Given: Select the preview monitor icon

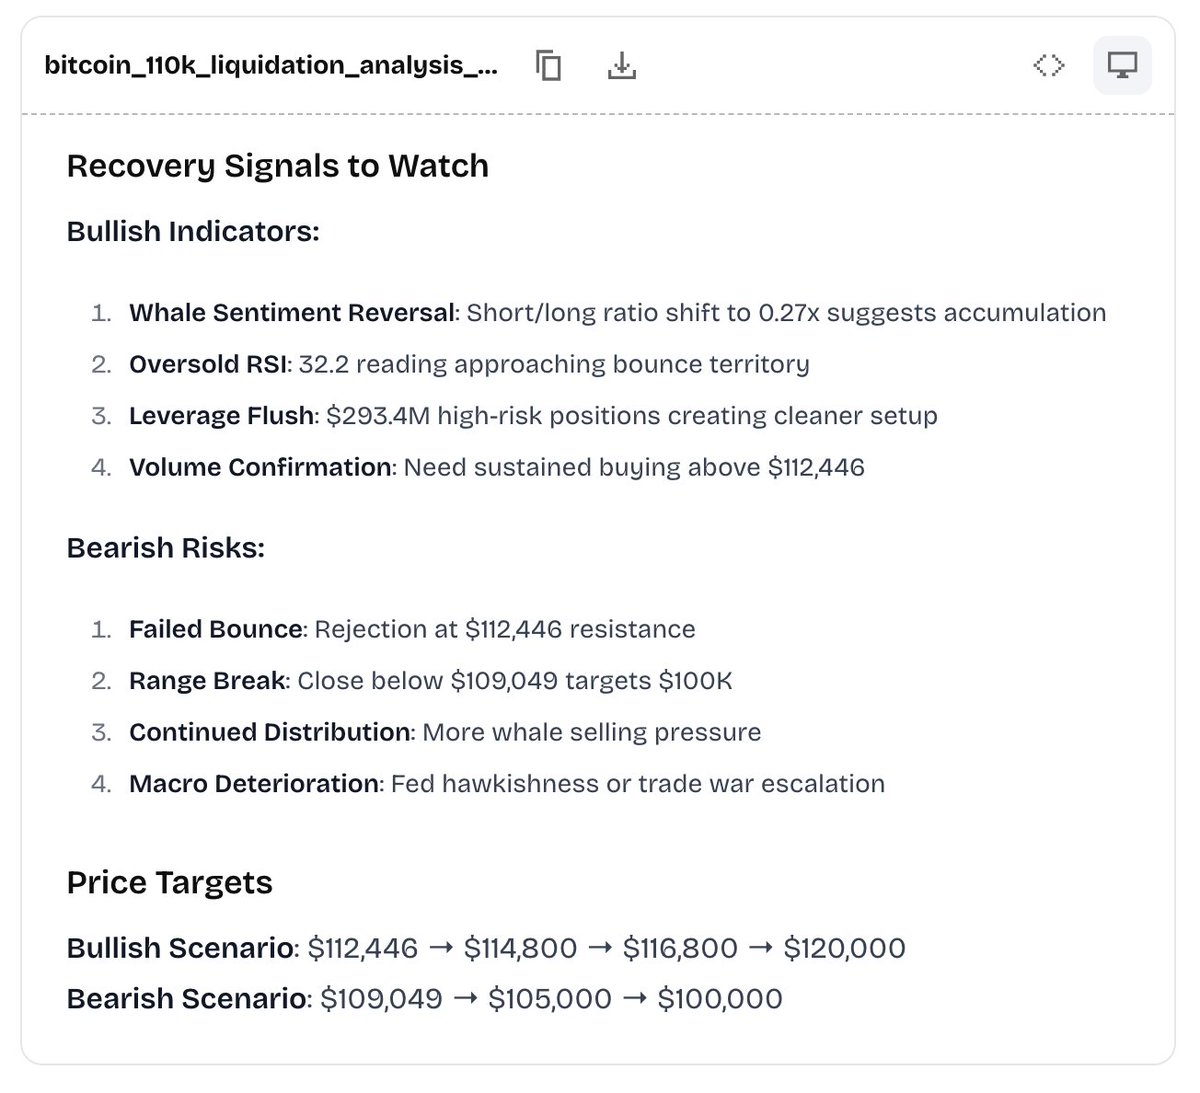Looking at the screenshot, I should (1122, 66).
